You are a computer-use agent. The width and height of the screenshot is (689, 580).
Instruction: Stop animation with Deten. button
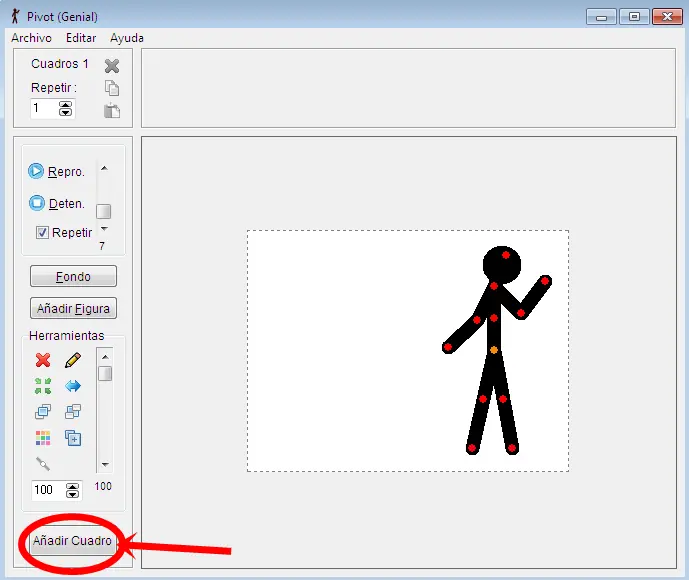pyautogui.click(x=56, y=203)
